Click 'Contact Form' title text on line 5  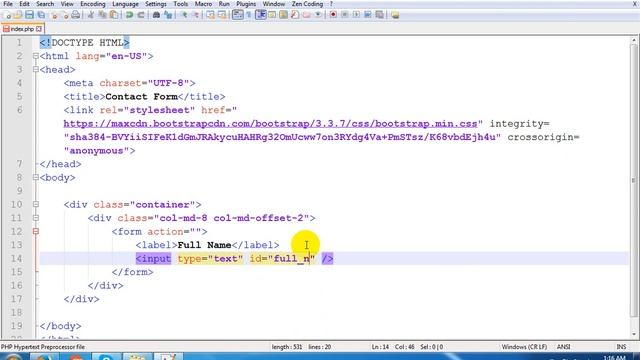(141, 97)
